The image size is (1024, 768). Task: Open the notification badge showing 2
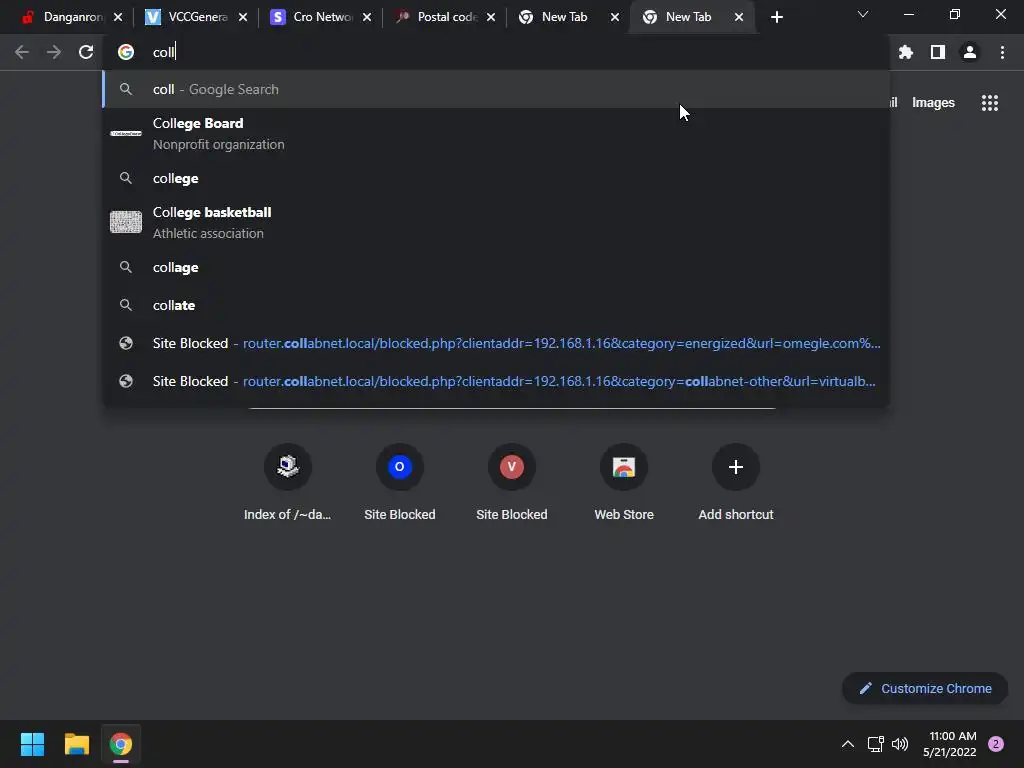(x=996, y=744)
